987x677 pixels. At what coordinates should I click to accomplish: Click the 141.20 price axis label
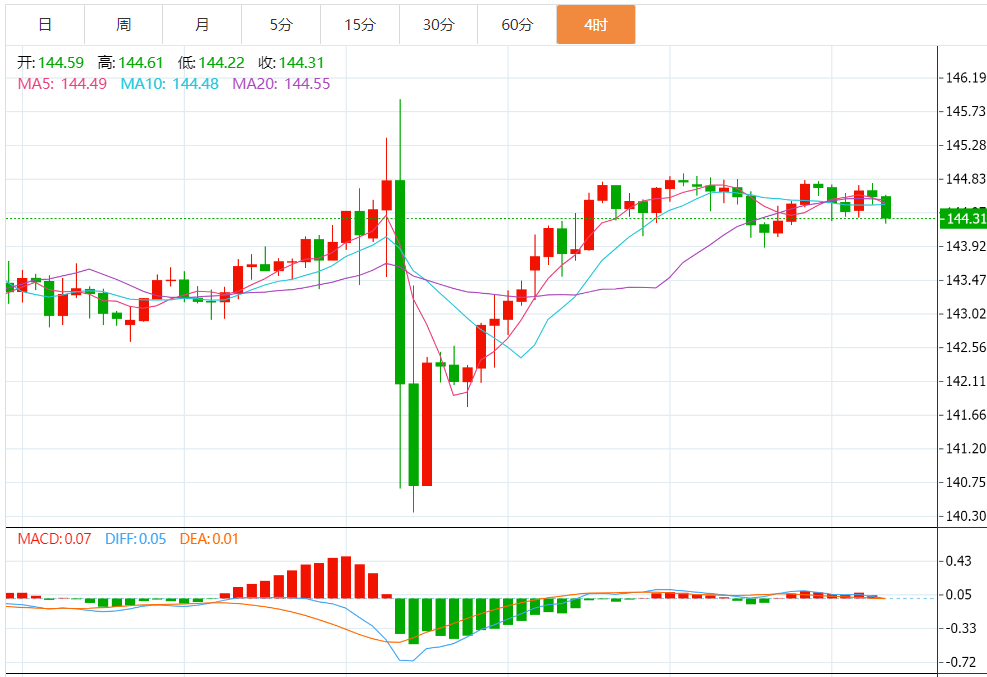pos(966,449)
